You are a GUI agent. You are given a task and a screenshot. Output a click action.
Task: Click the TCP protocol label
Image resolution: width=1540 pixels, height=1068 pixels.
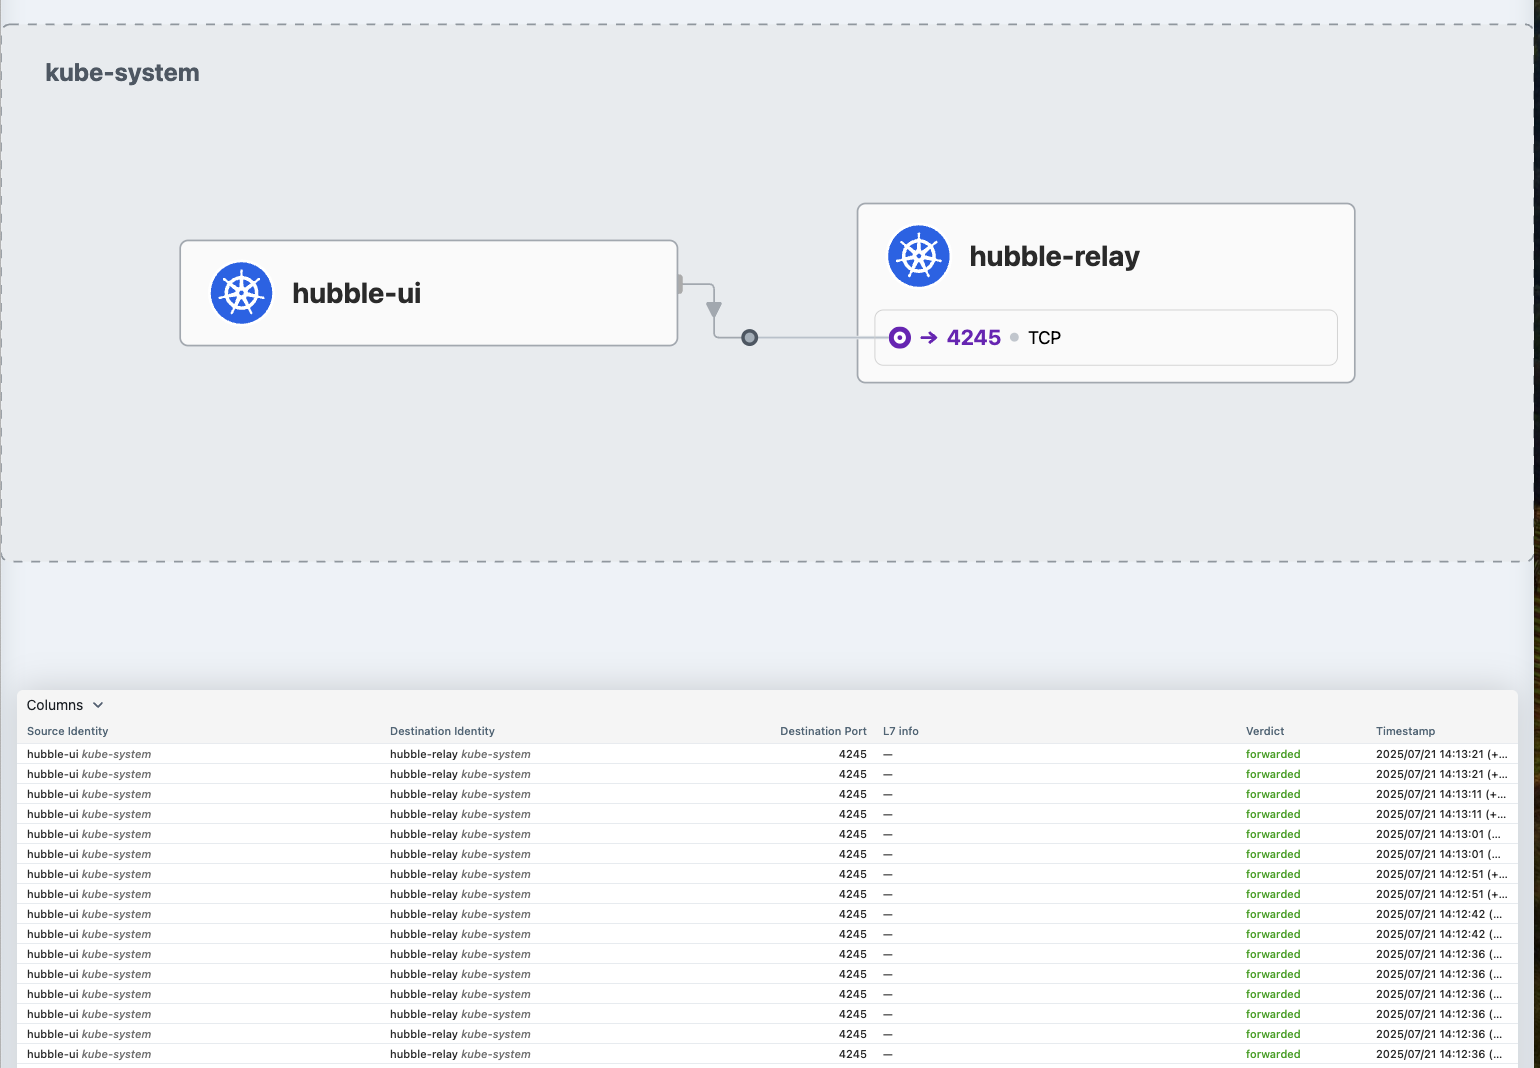1044,338
